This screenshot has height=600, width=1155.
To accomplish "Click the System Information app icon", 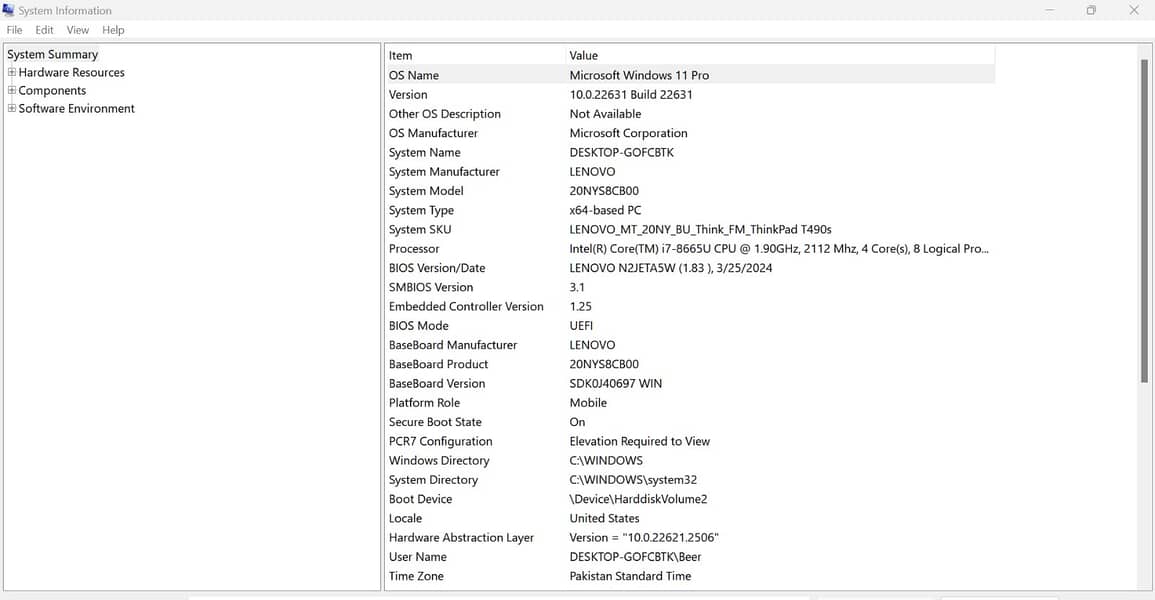I will tap(8, 10).
